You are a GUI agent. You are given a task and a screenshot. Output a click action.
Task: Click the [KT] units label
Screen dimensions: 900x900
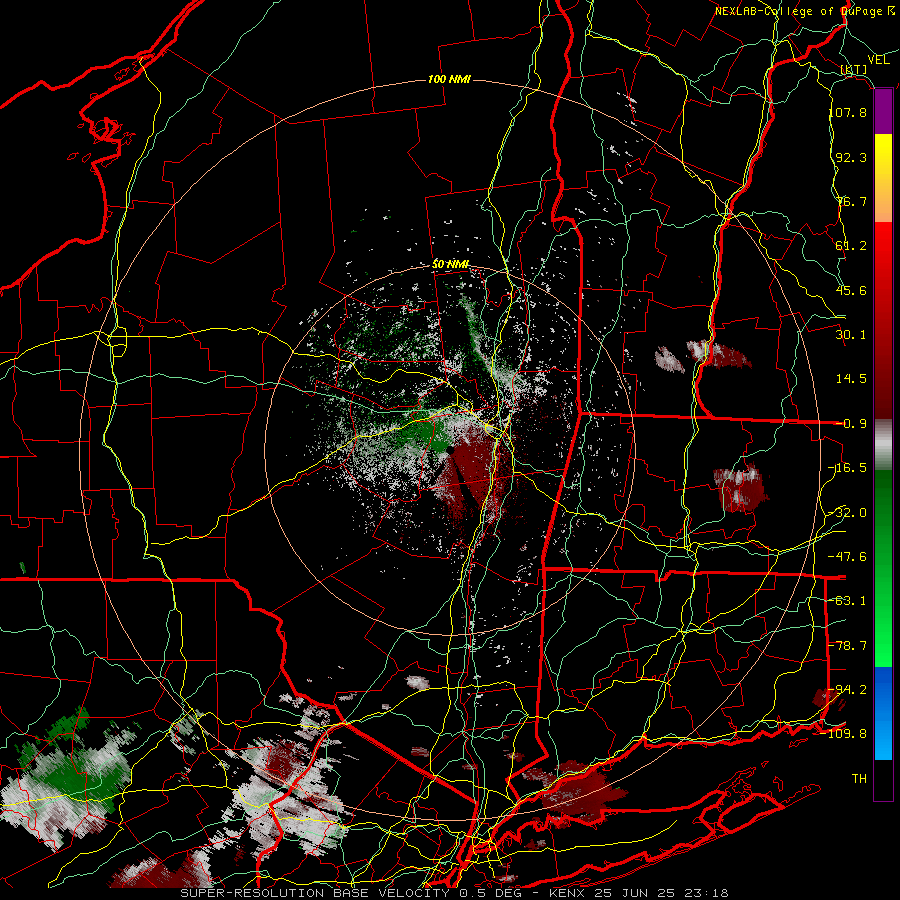pyautogui.click(x=854, y=70)
